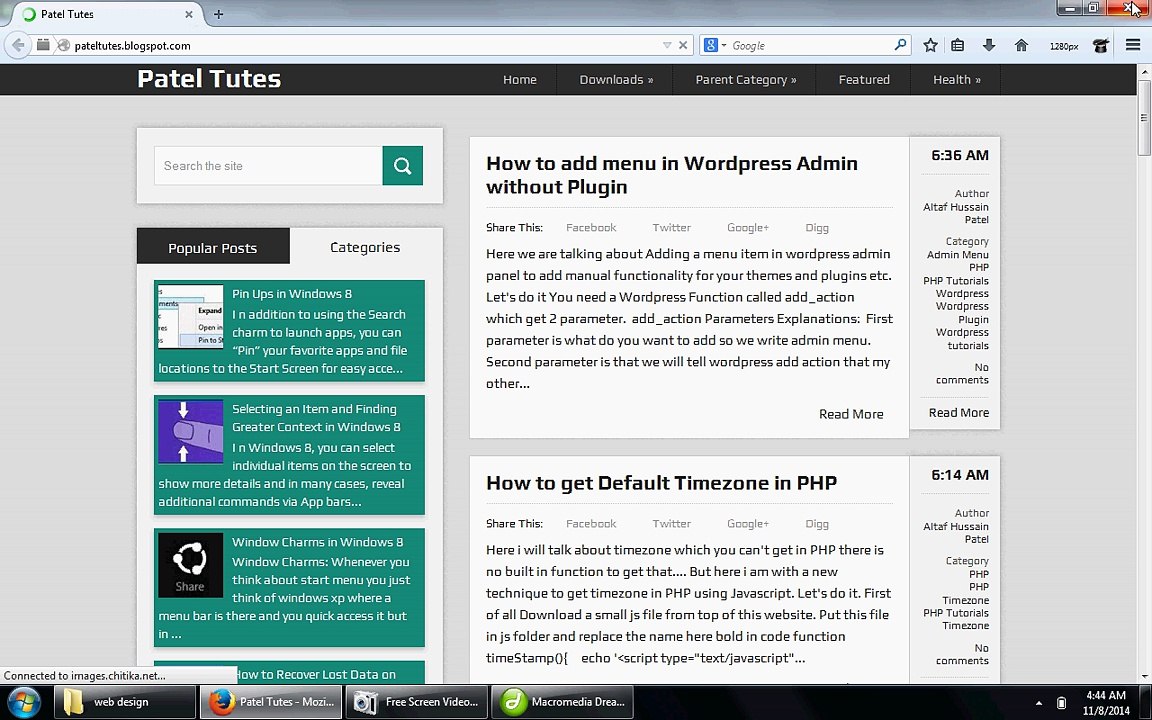Click the Patel Tutes site logo
1152x720 pixels.
209,79
